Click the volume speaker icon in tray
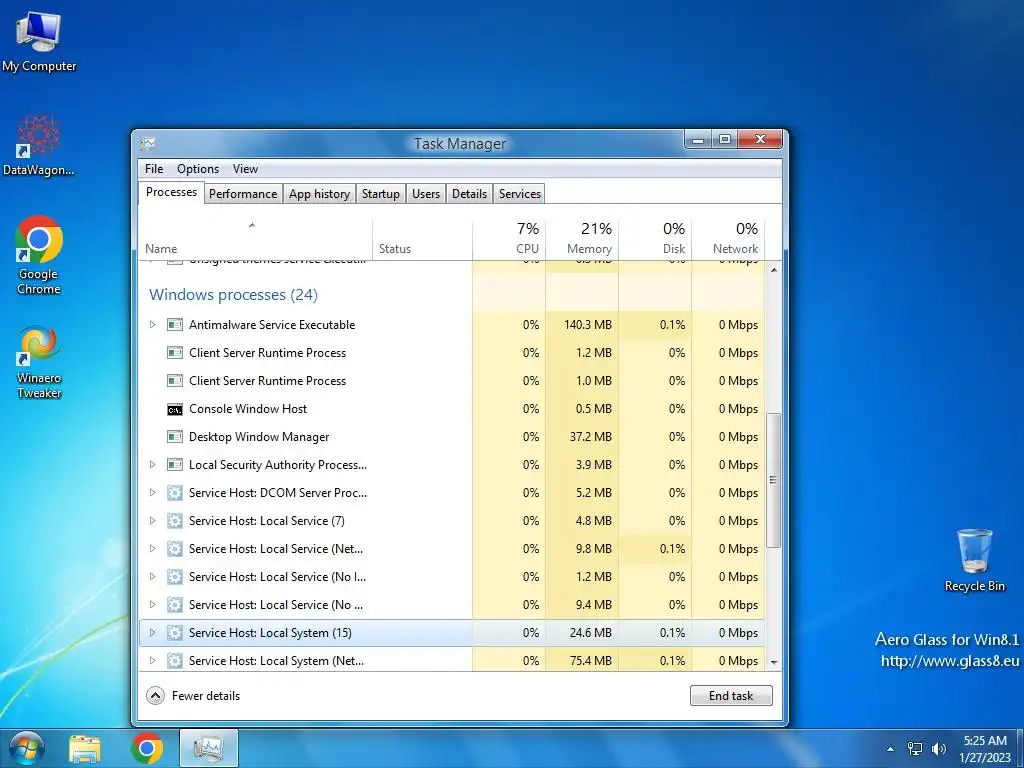The width and height of the screenshot is (1024, 768). 938,749
